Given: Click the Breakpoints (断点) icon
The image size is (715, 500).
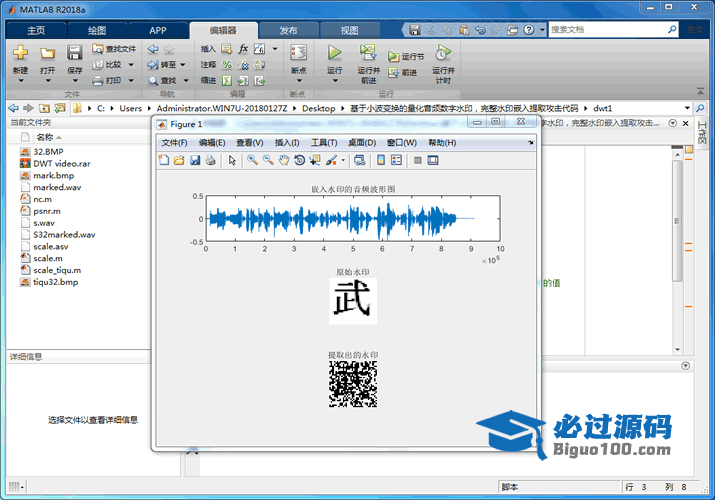Looking at the screenshot, I should 299,53.
